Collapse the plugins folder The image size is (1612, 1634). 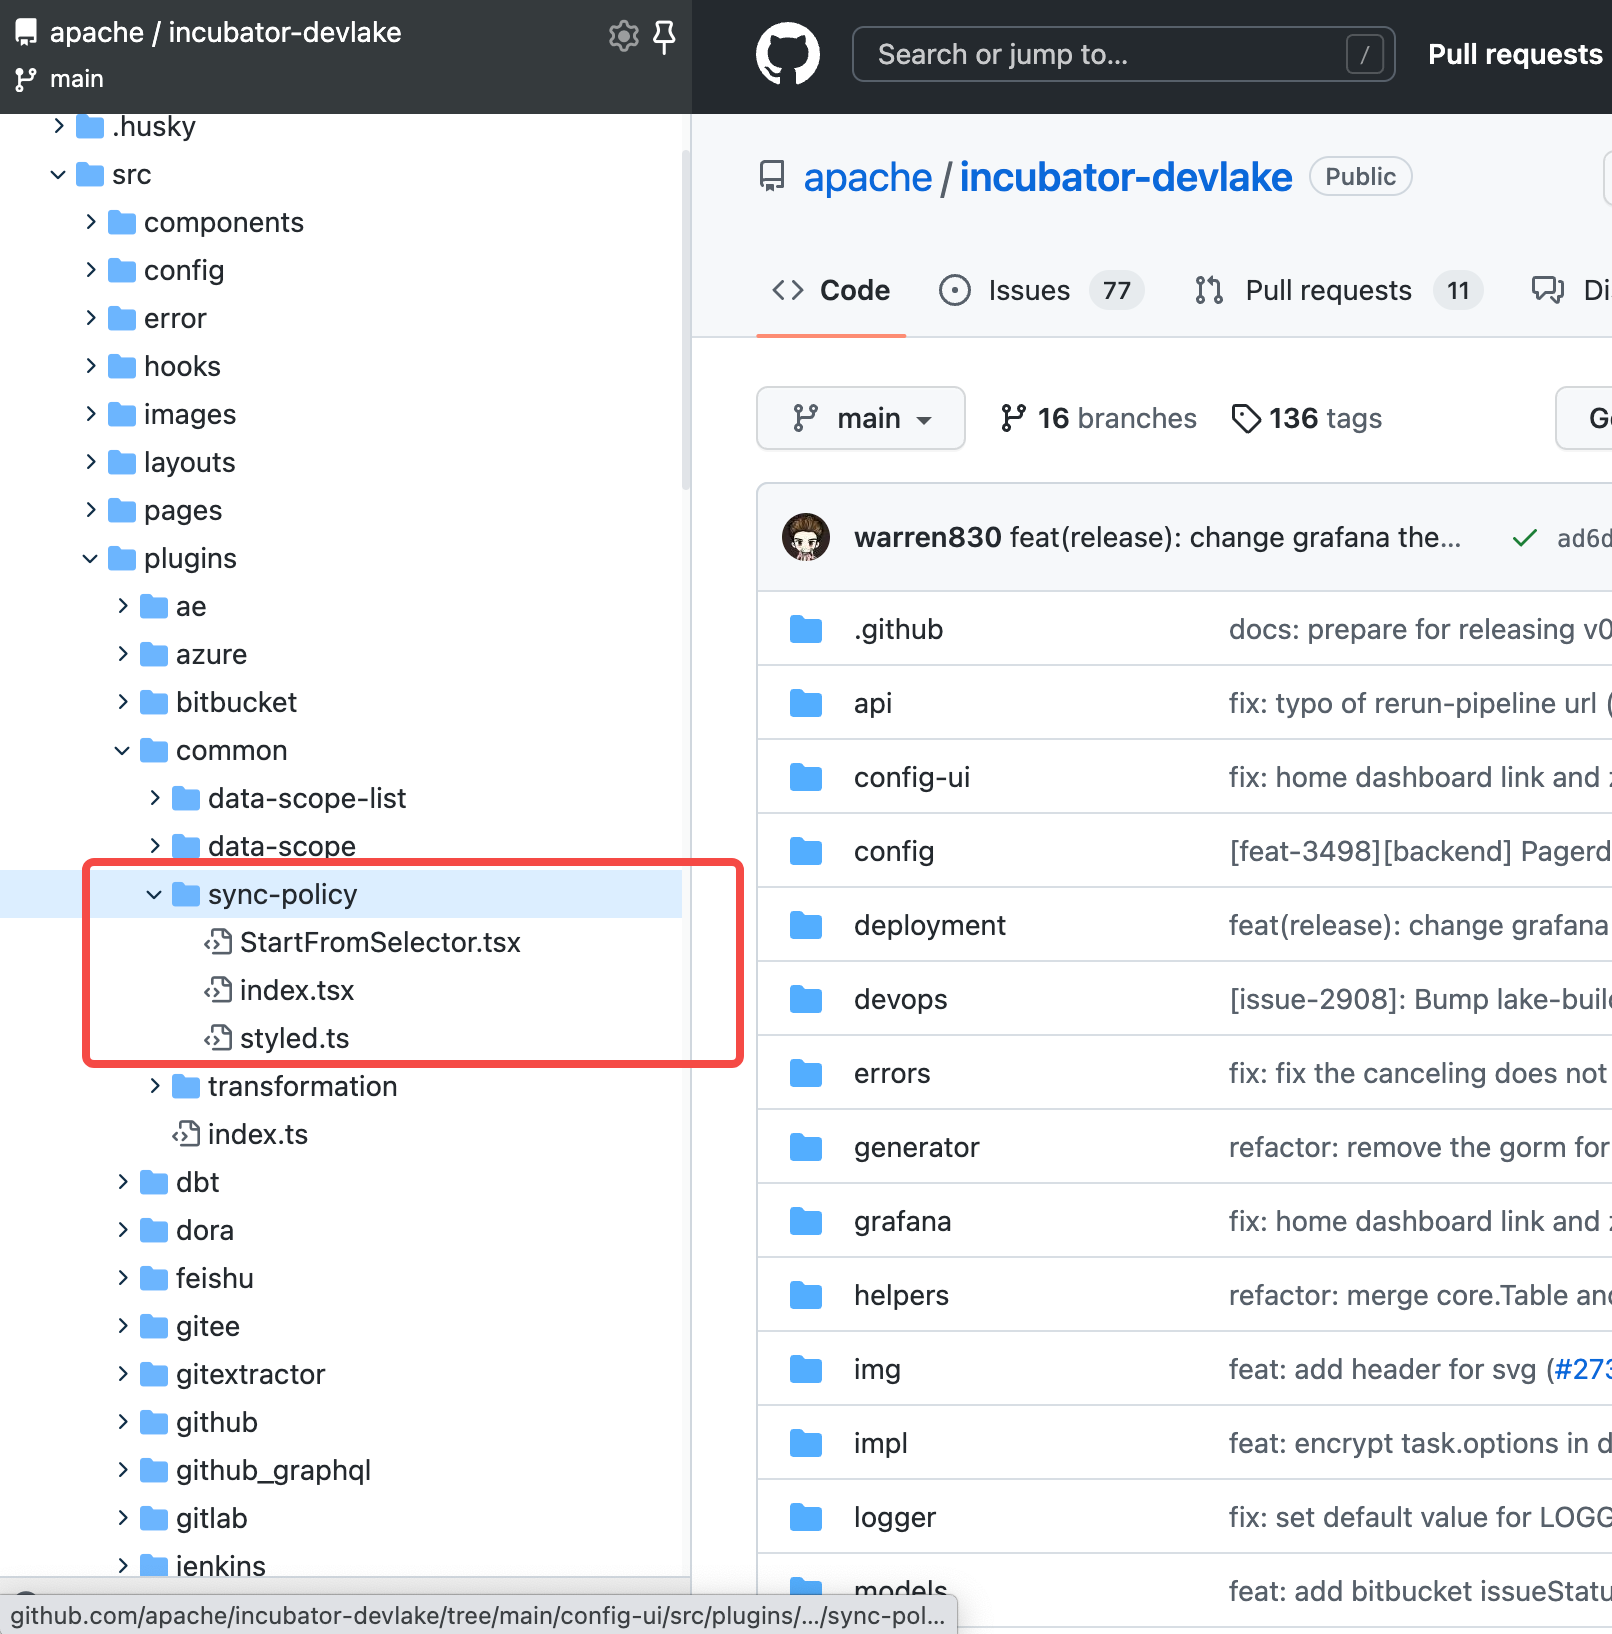point(90,558)
